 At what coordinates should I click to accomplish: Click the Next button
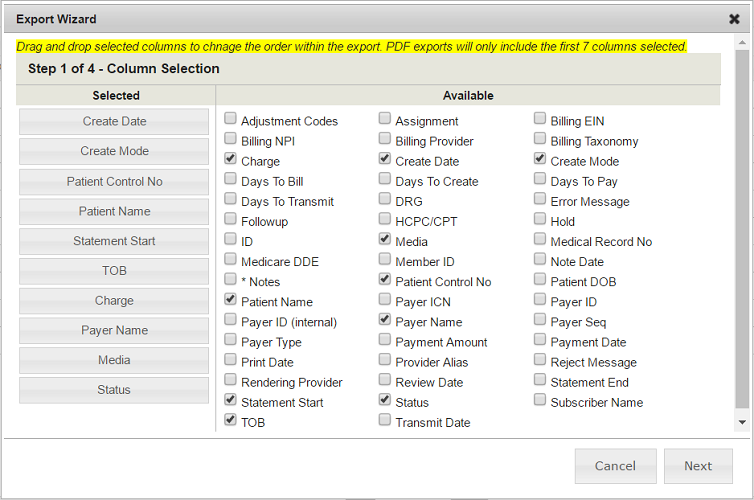click(x=698, y=466)
